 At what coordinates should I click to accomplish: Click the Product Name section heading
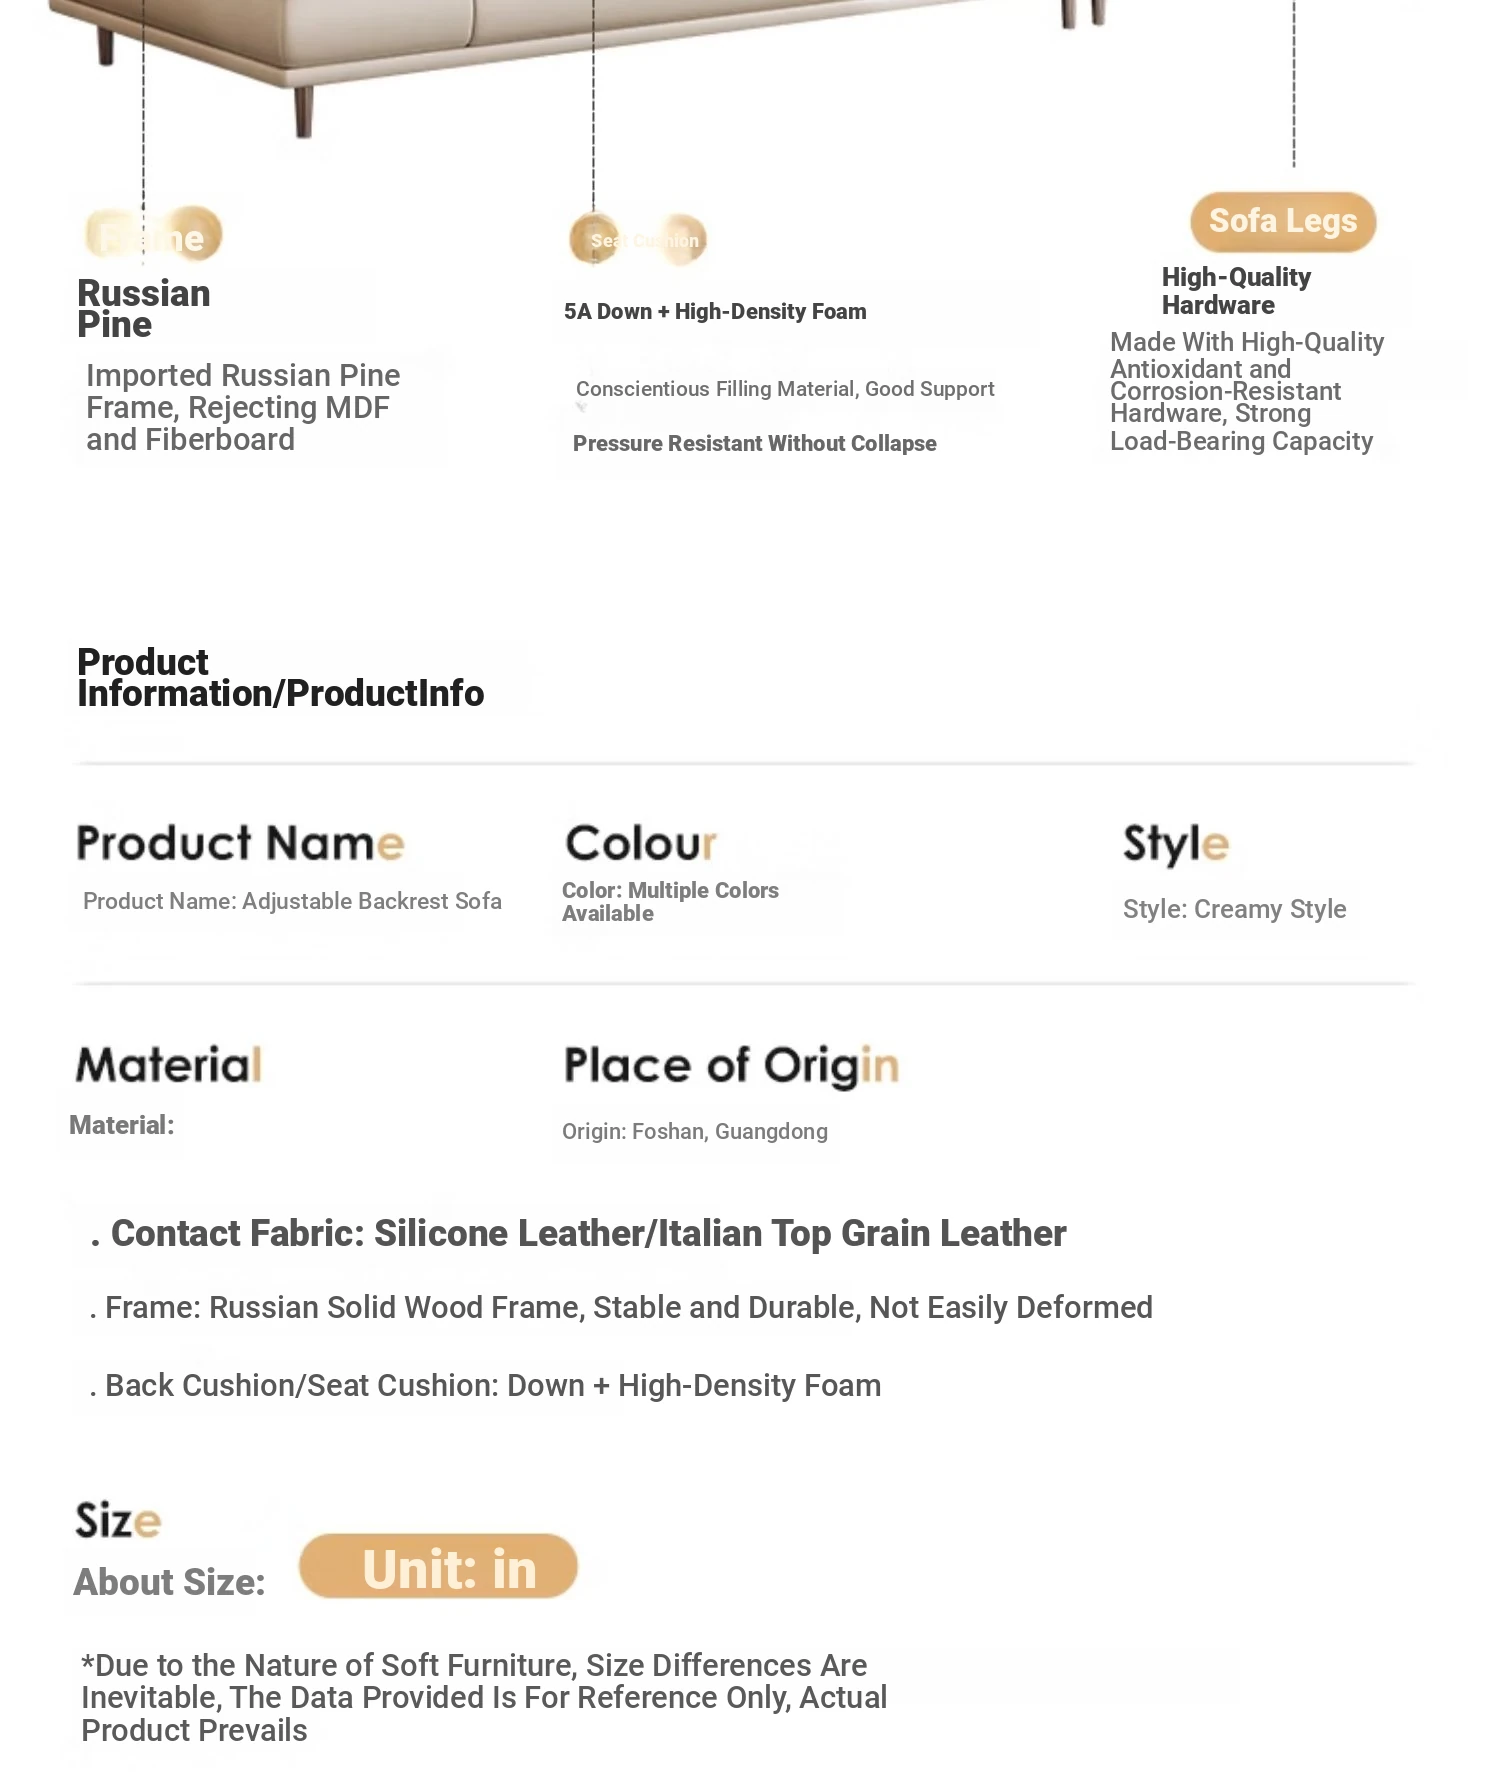coord(240,843)
